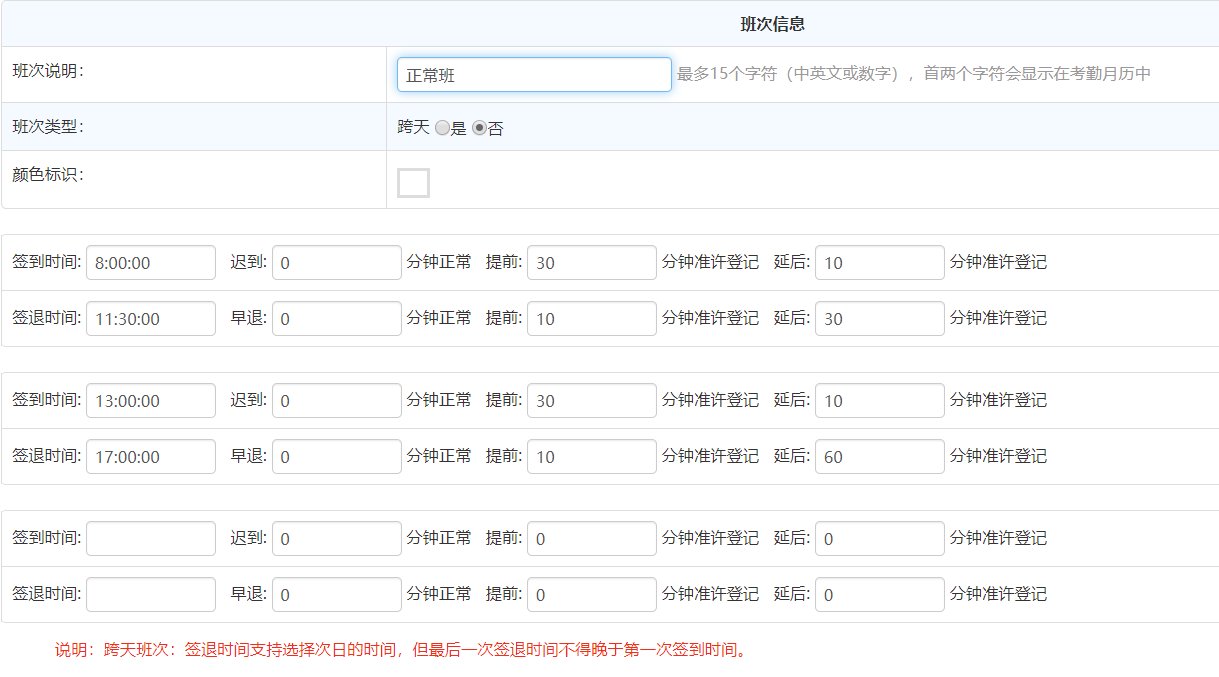Select the 提前 field in the last 签退时间 row
1219x677 pixels.
[592, 595]
